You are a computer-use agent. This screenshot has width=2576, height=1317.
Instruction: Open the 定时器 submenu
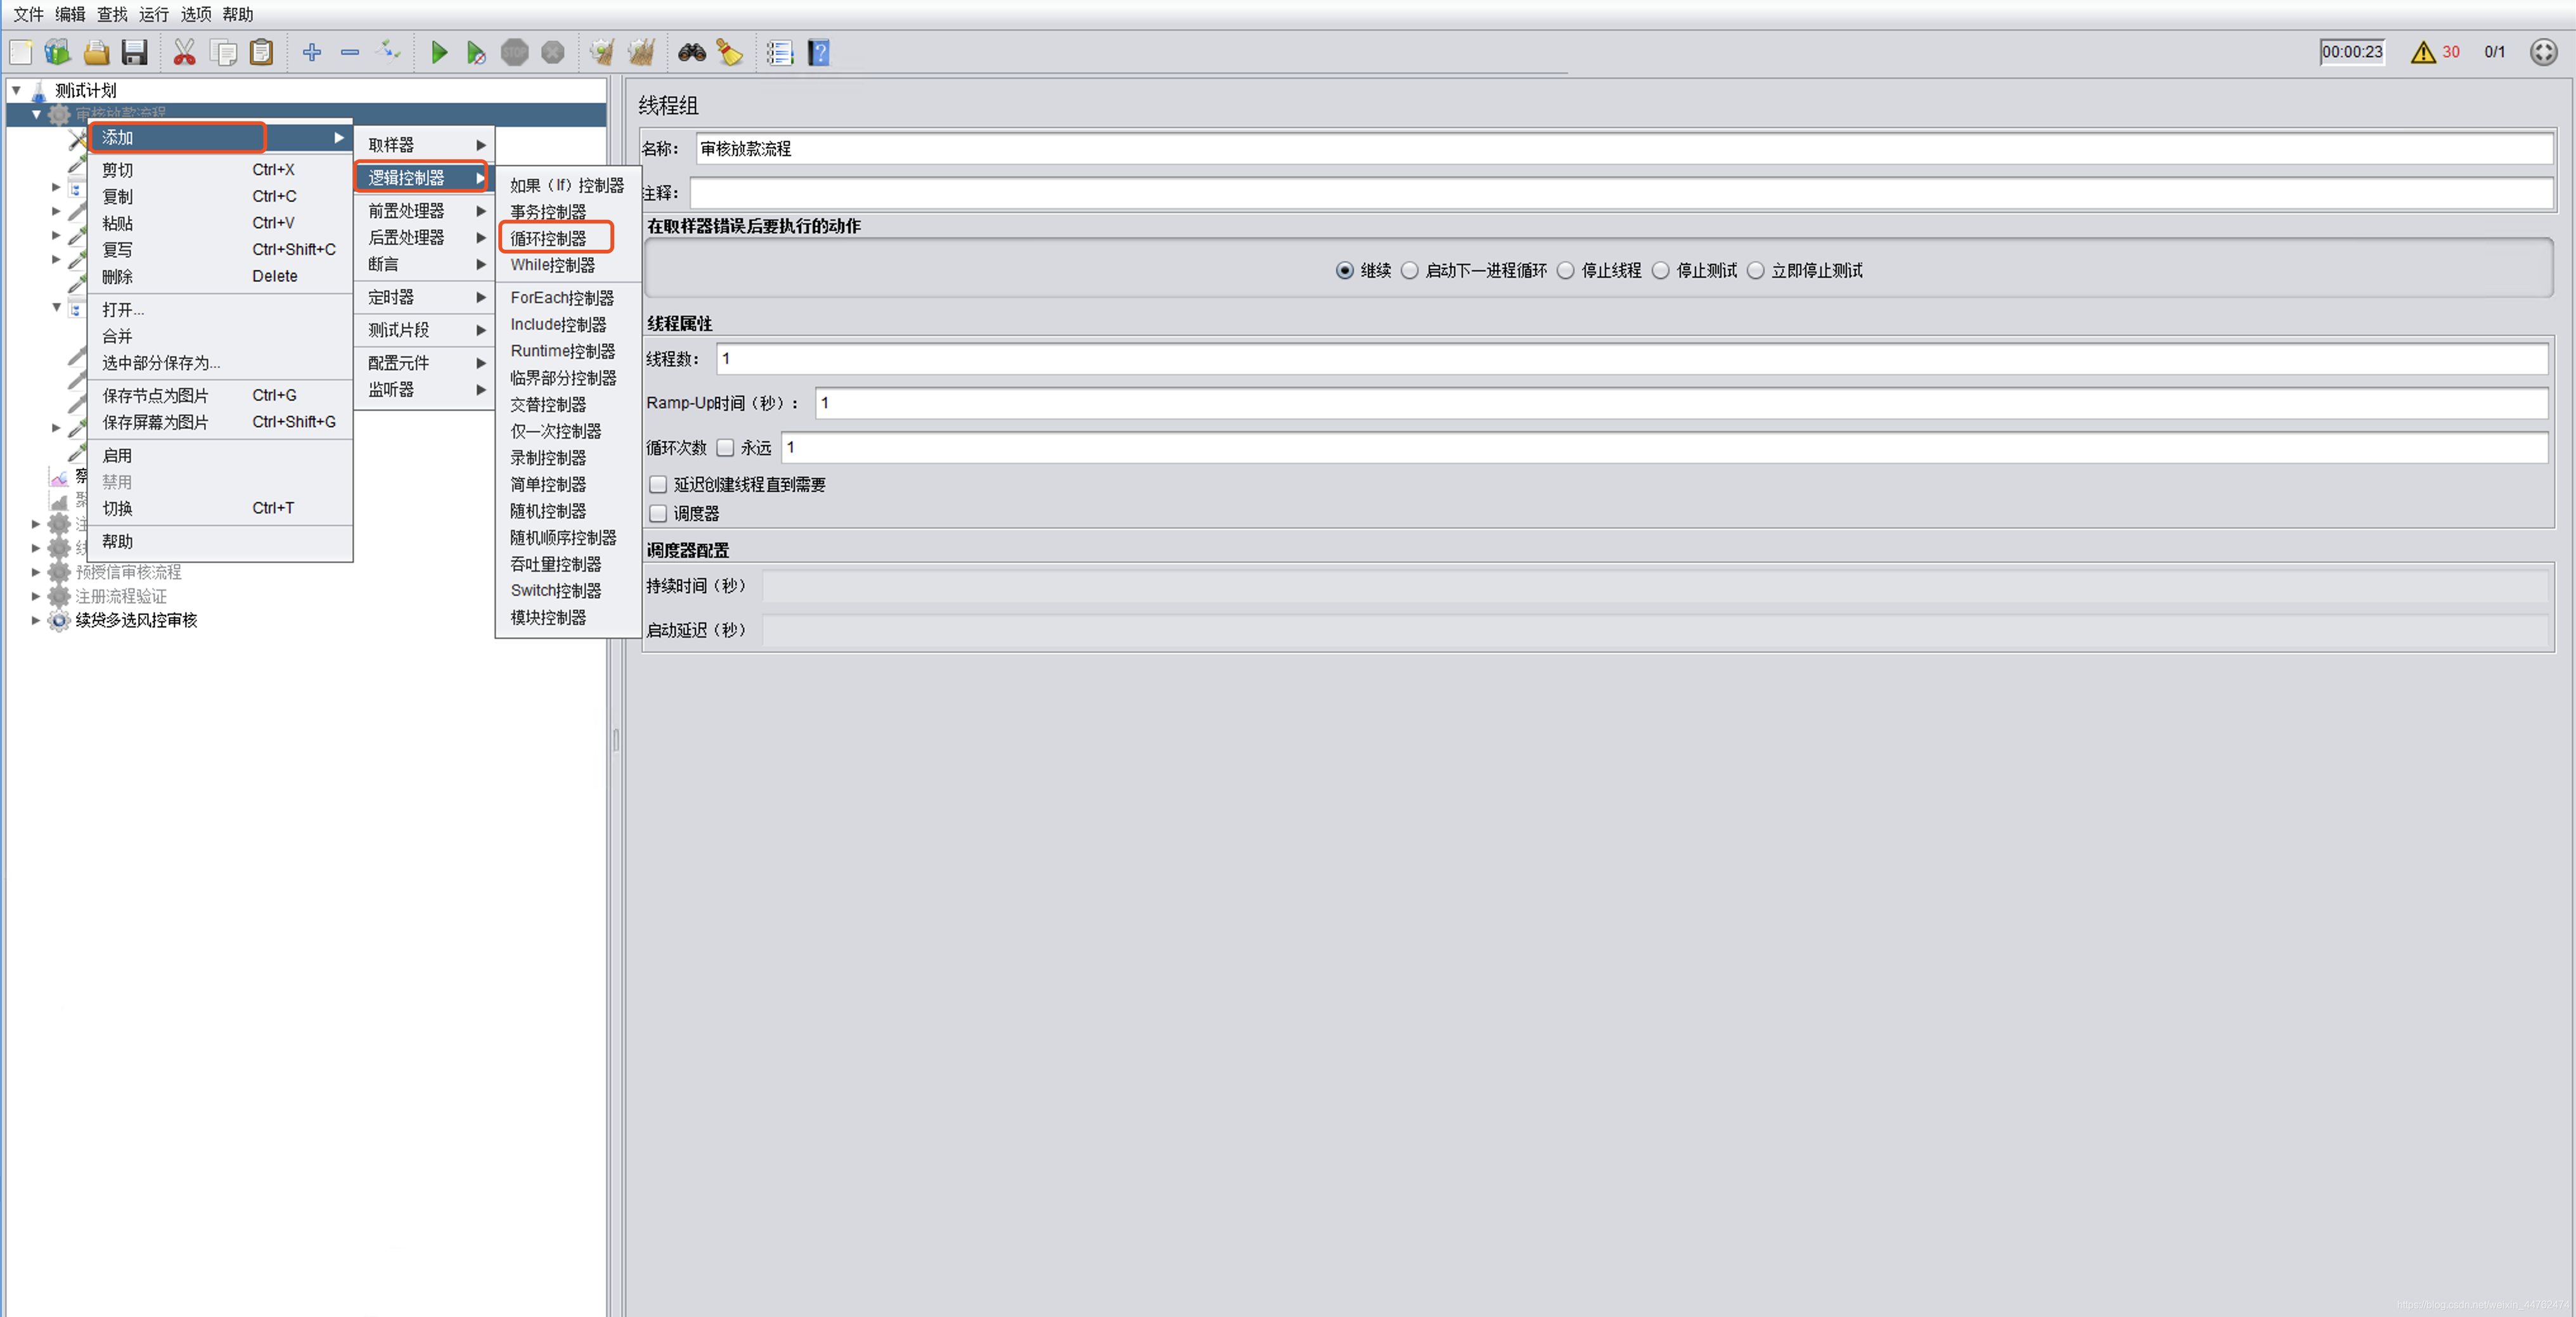point(425,297)
